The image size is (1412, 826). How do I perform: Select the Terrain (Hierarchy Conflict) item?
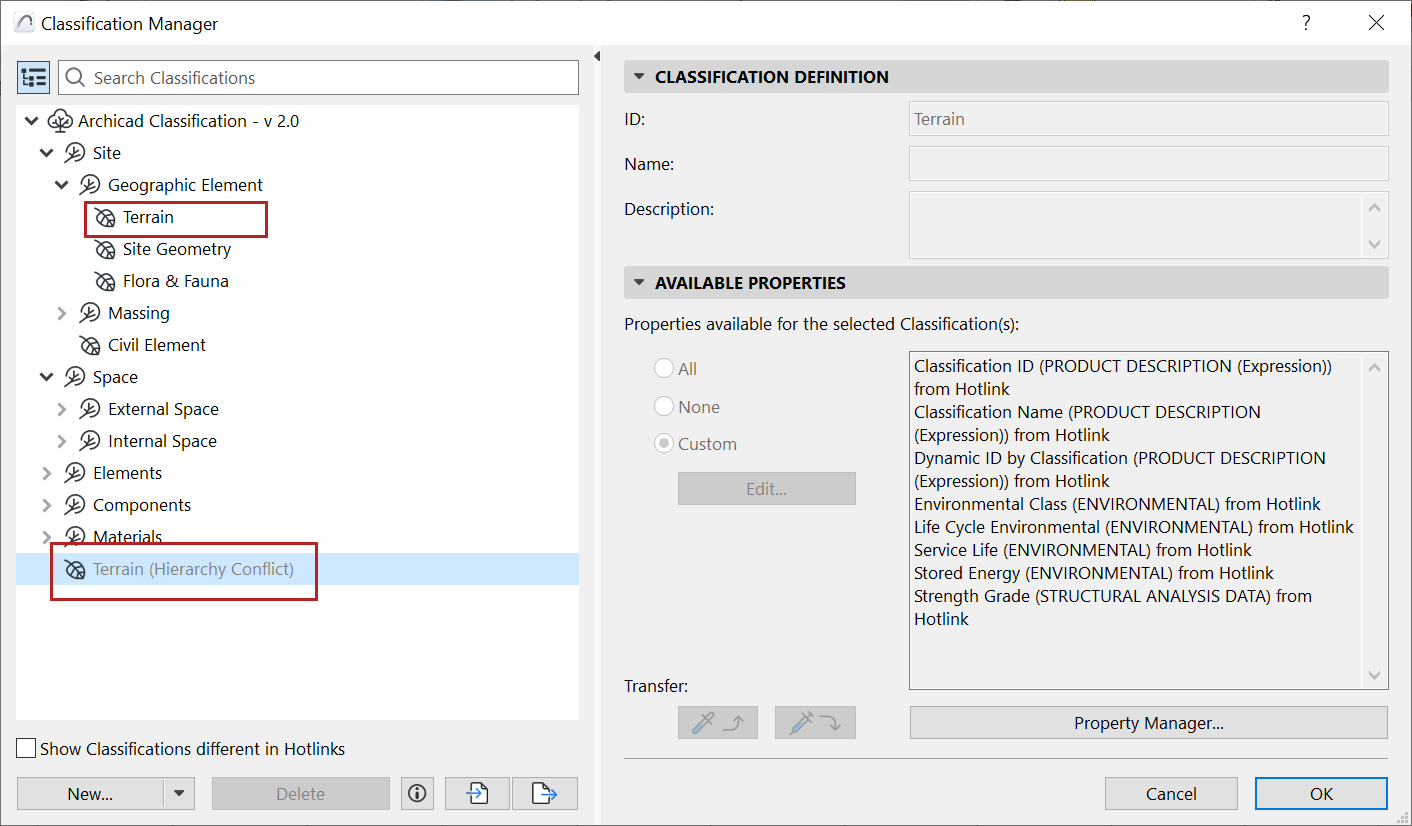(193, 569)
